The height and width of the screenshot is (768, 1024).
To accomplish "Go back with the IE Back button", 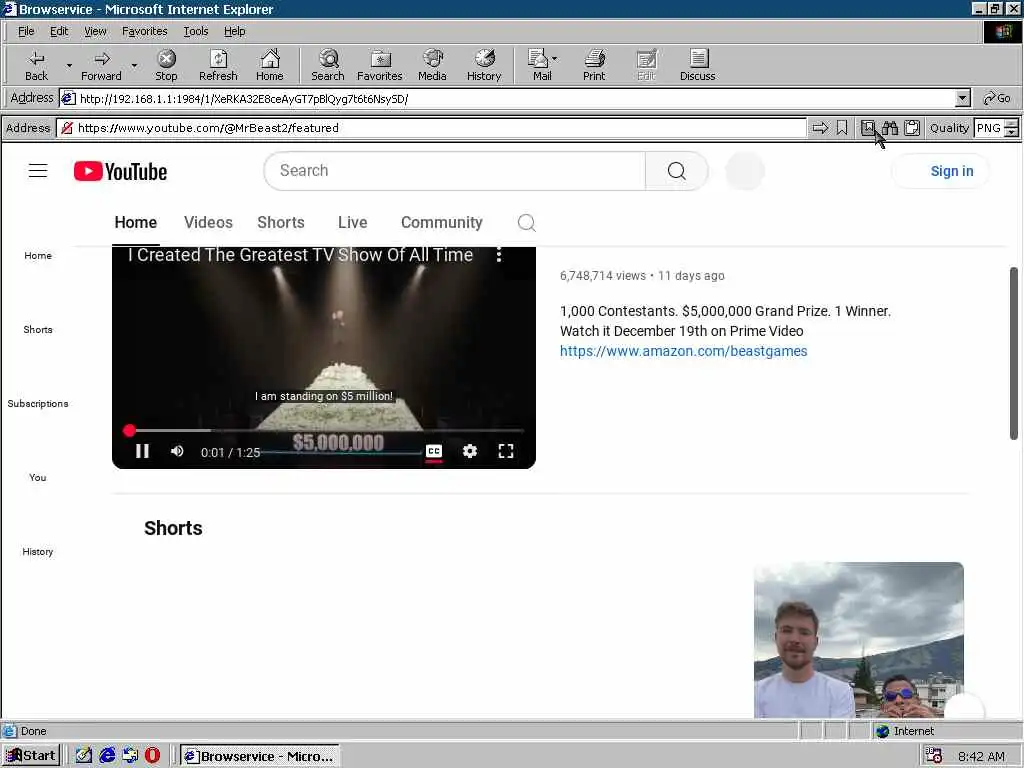I will (x=37, y=65).
